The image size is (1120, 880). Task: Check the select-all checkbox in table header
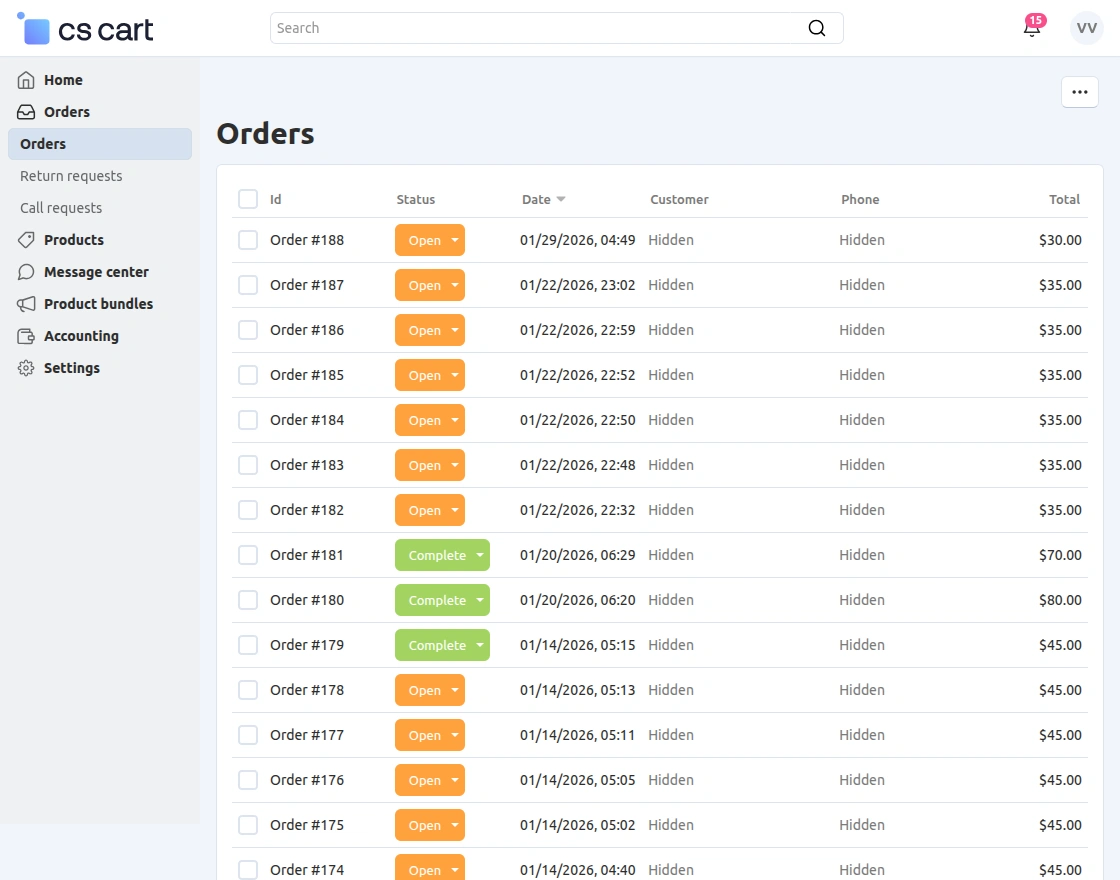(x=247, y=199)
